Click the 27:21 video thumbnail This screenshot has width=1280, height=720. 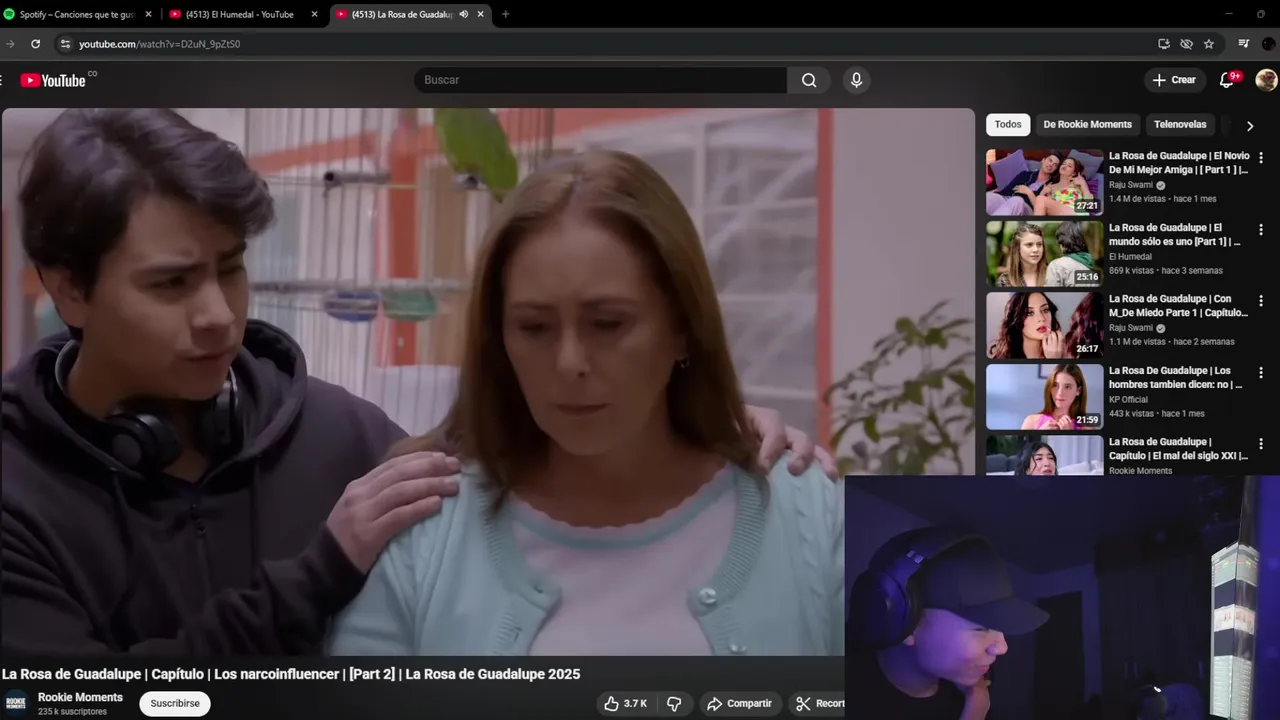[x=1044, y=183]
